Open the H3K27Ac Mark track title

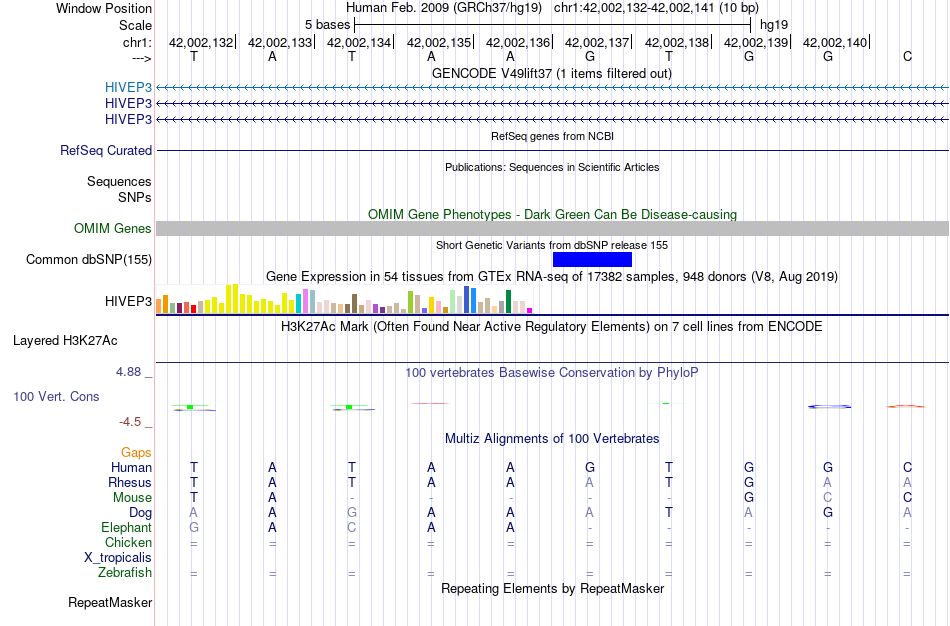click(552, 327)
